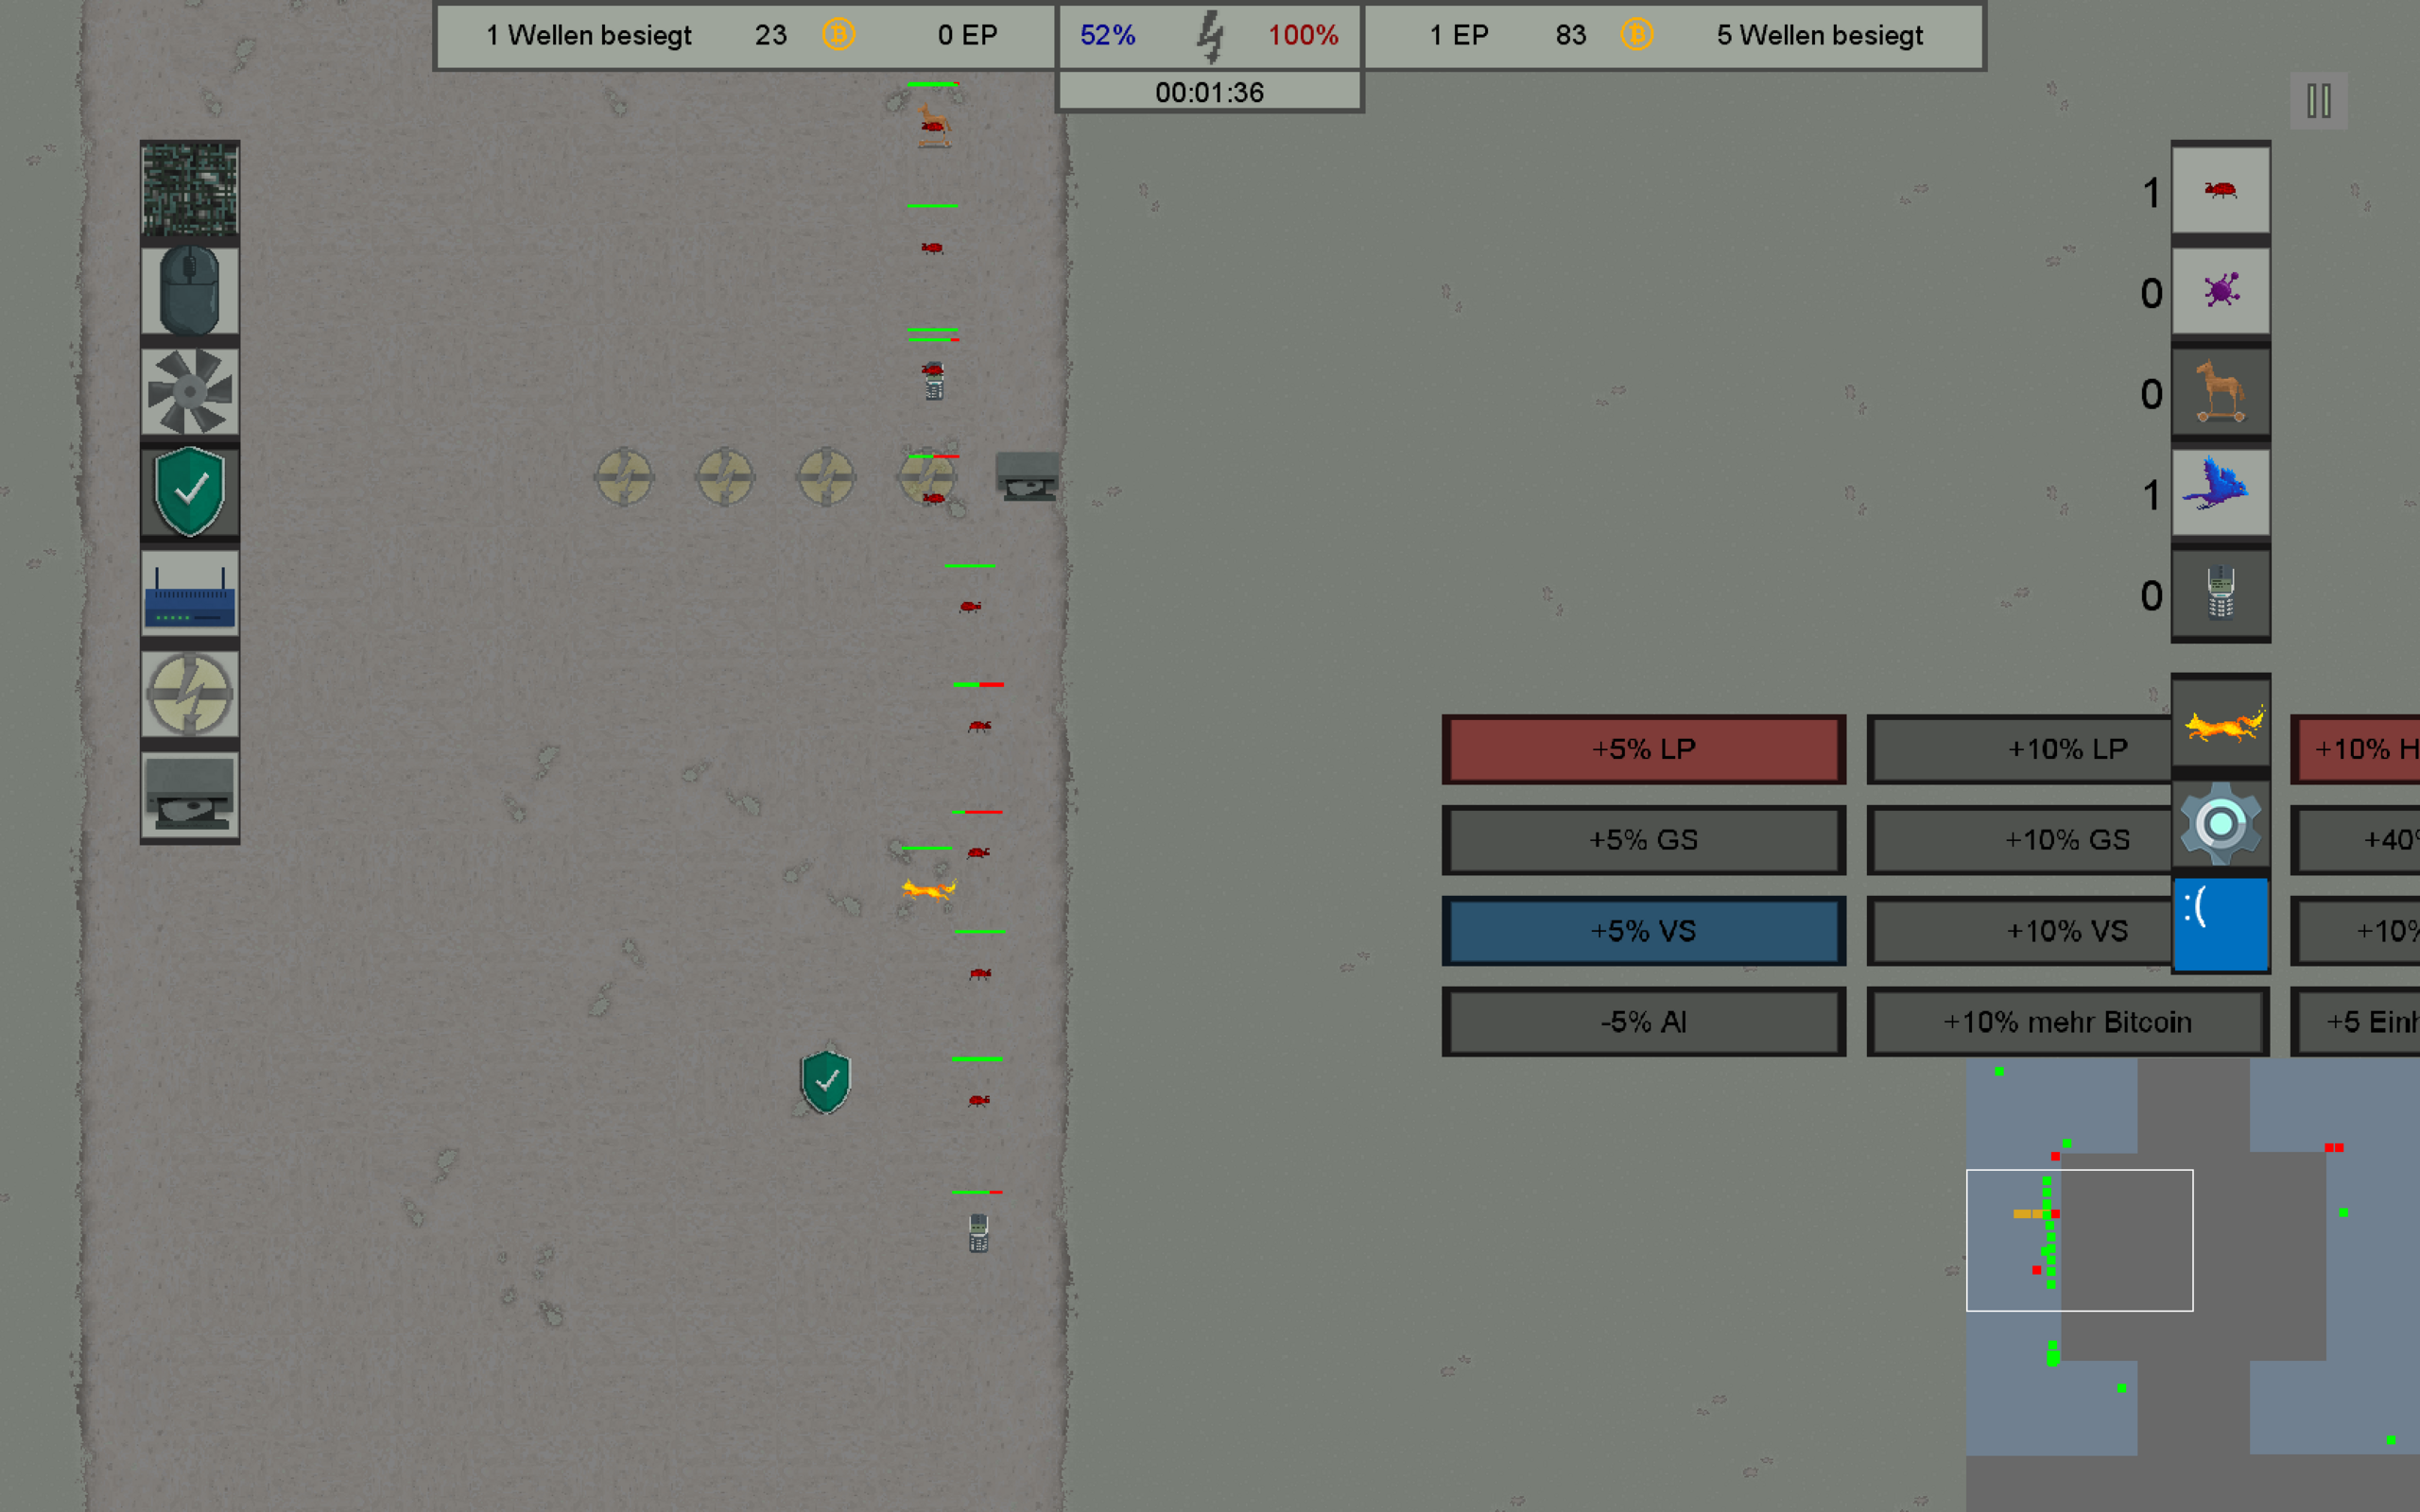Buy the +10% mehr Bitcoin upgrade
The width and height of the screenshot is (2420, 1512).
pos(2066,1022)
